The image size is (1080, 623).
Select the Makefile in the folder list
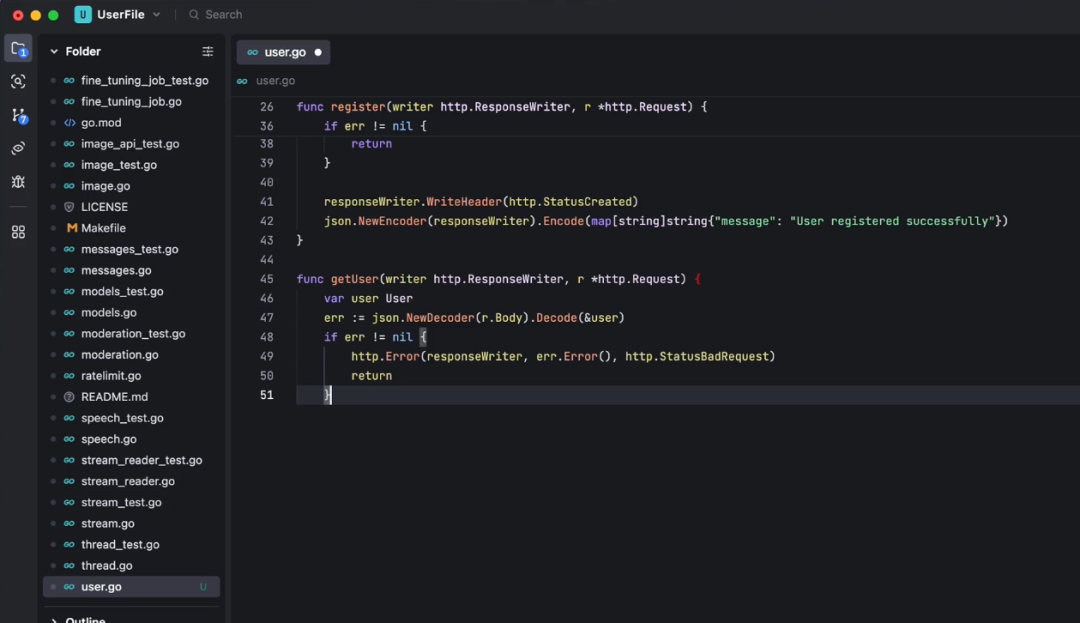click(103, 228)
